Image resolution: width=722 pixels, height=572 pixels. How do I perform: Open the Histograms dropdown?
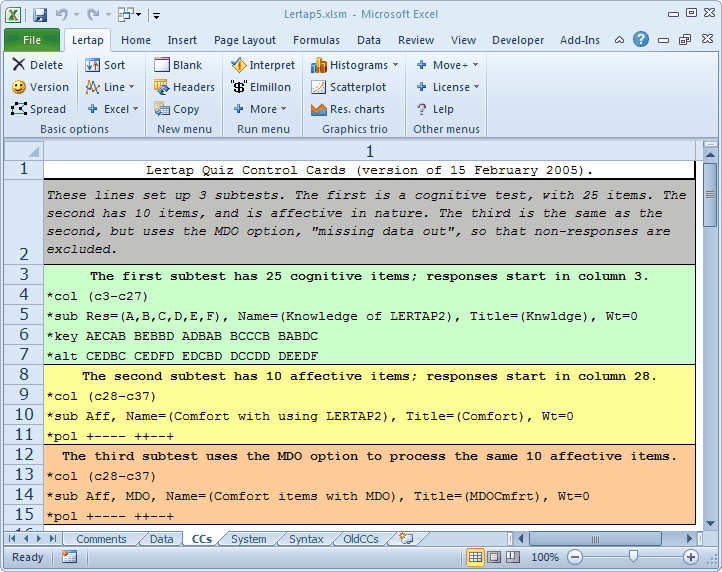[396, 65]
